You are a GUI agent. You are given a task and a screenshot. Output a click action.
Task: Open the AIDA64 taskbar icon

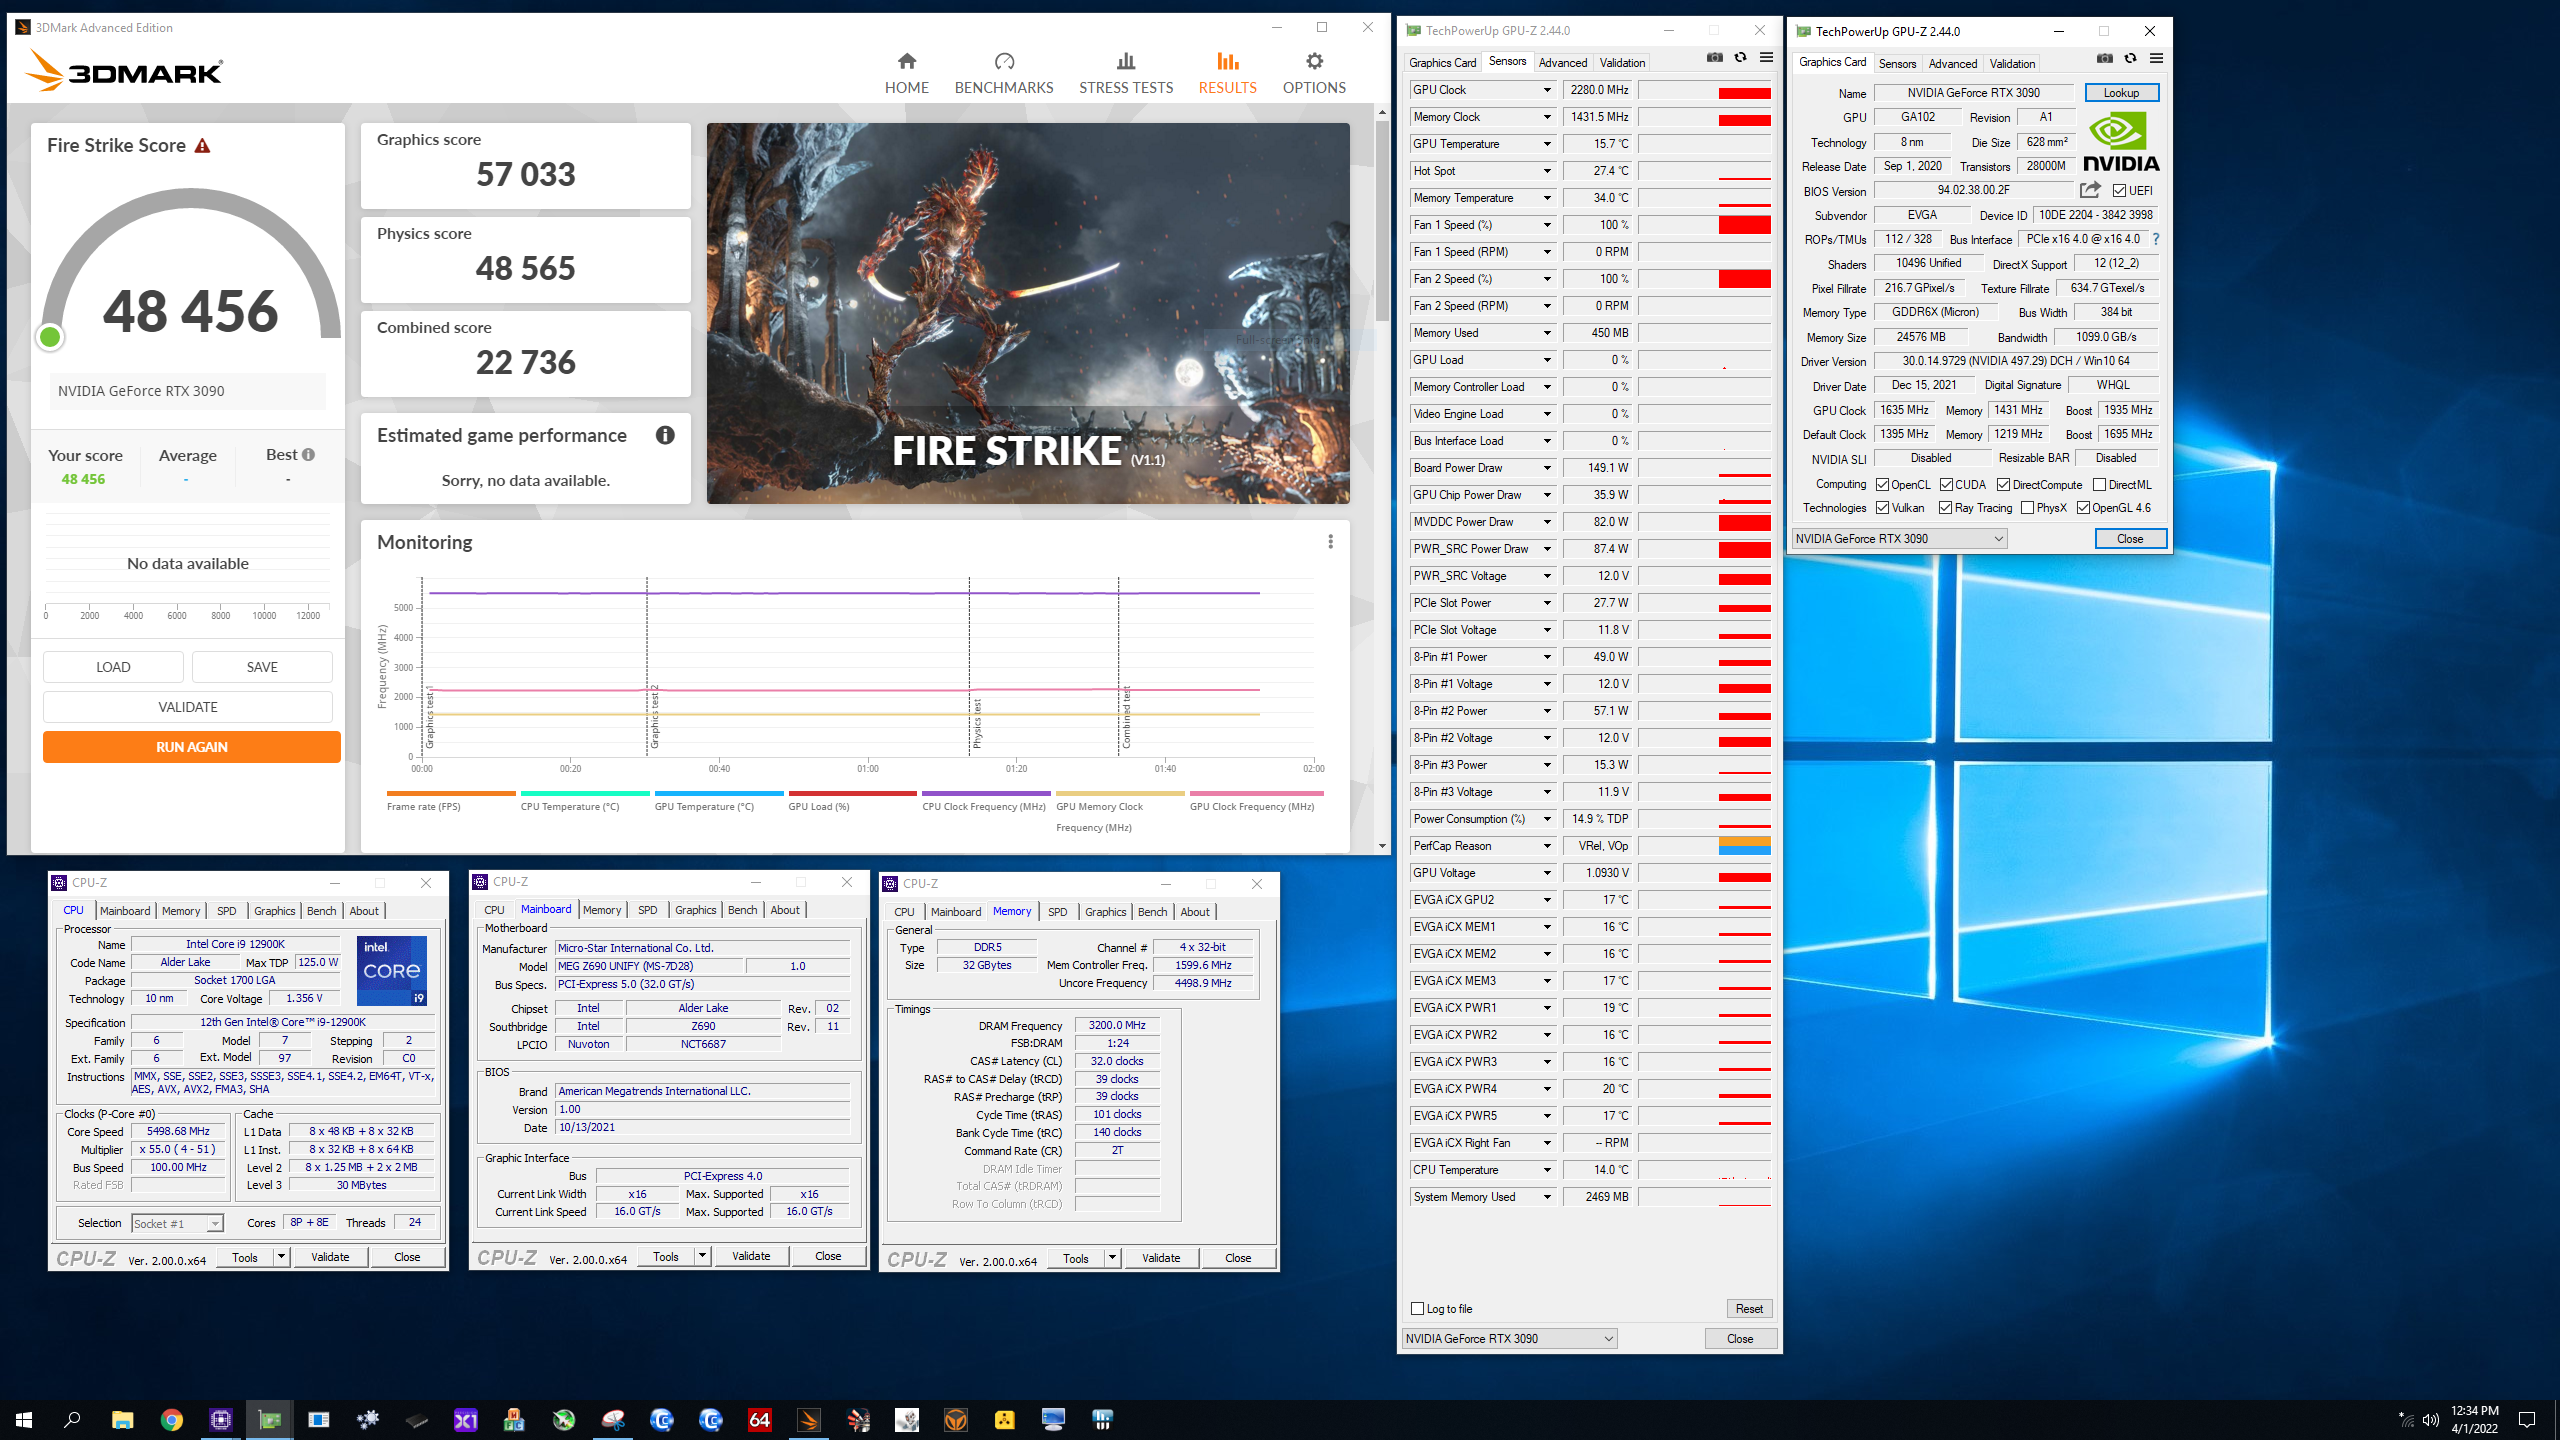point(760,1419)
